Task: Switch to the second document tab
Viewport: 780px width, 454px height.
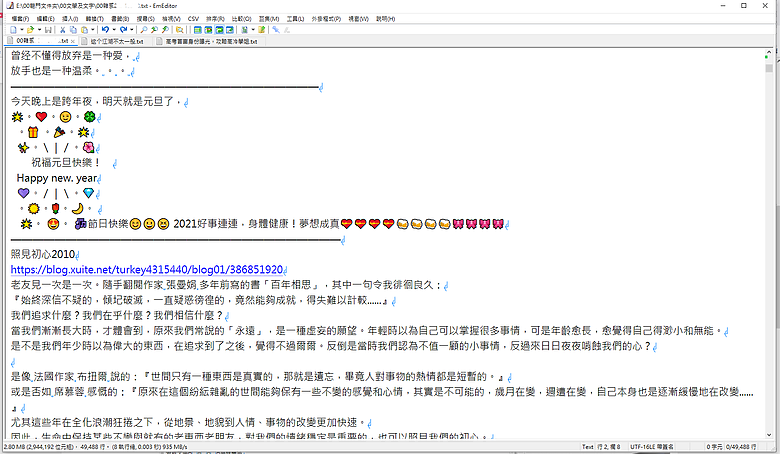Action: point(113,41)
